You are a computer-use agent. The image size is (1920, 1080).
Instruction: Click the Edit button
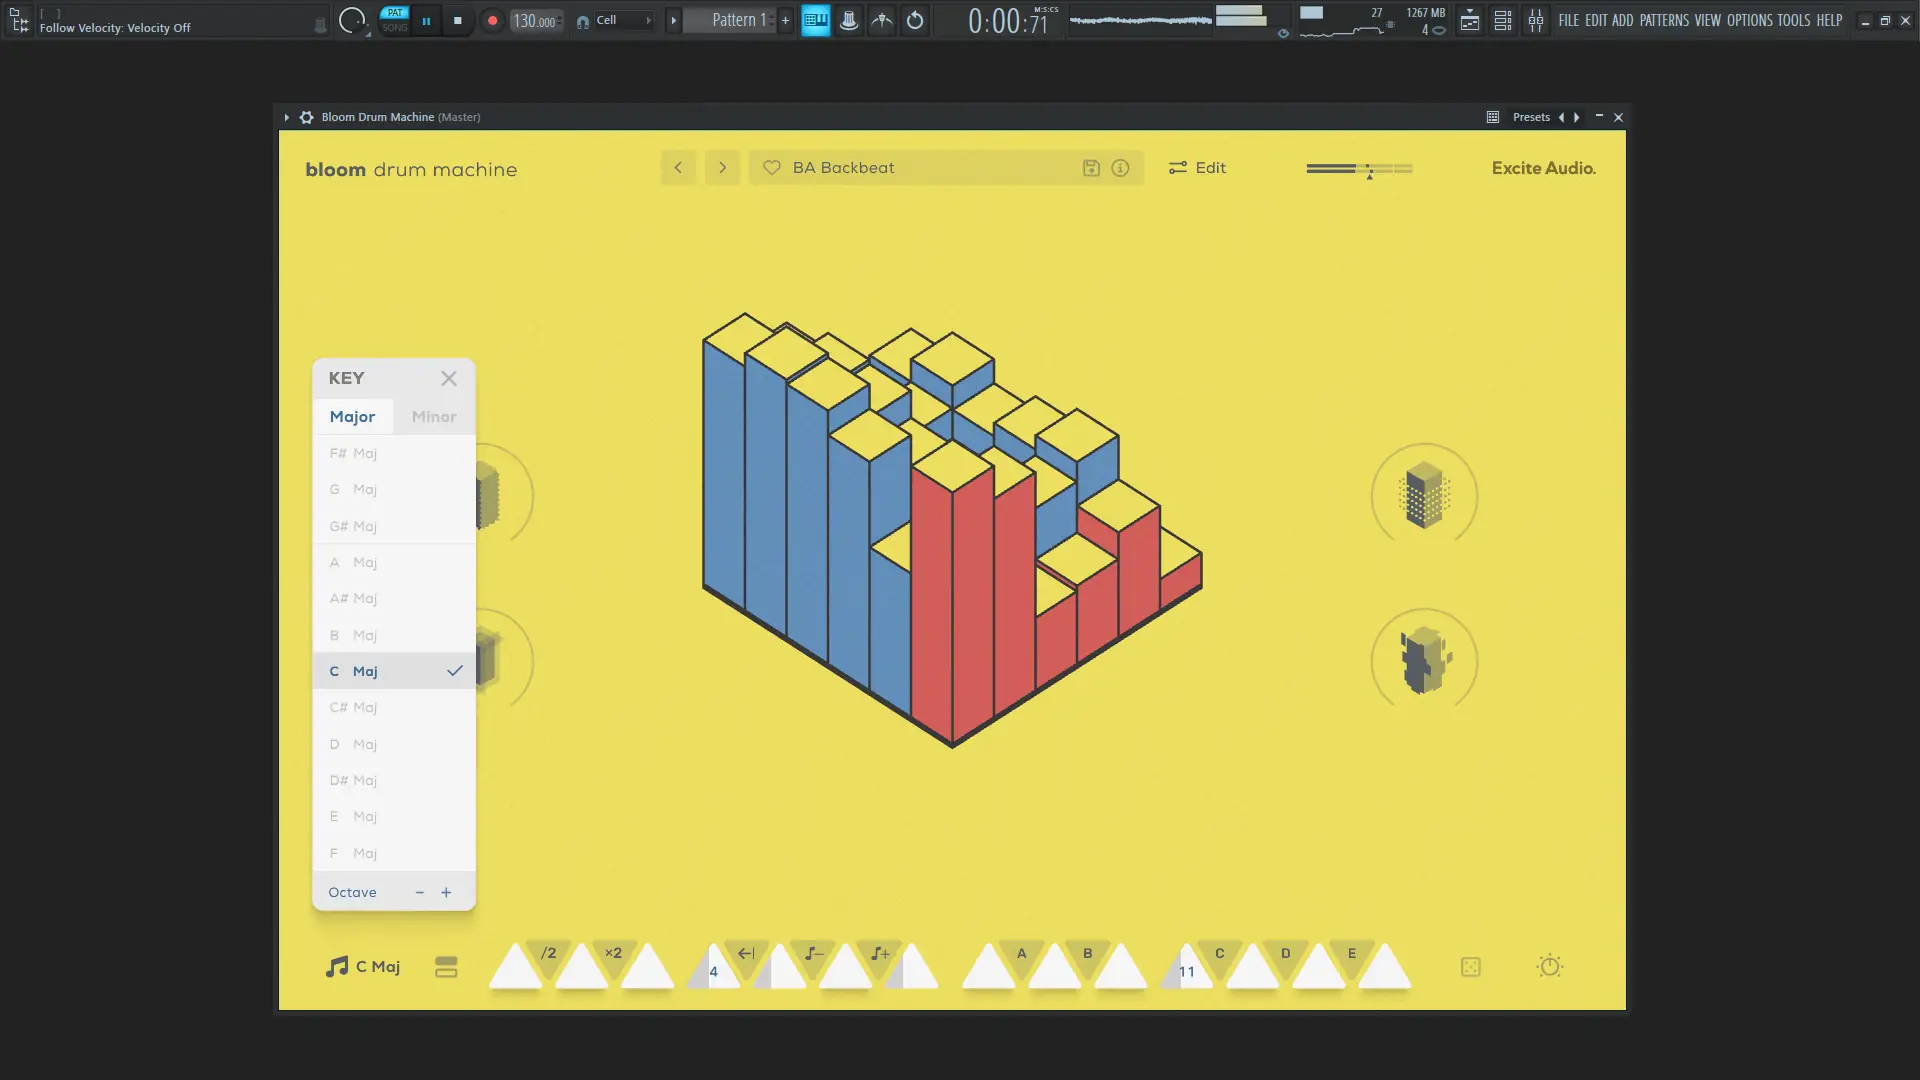(1197, 168)
